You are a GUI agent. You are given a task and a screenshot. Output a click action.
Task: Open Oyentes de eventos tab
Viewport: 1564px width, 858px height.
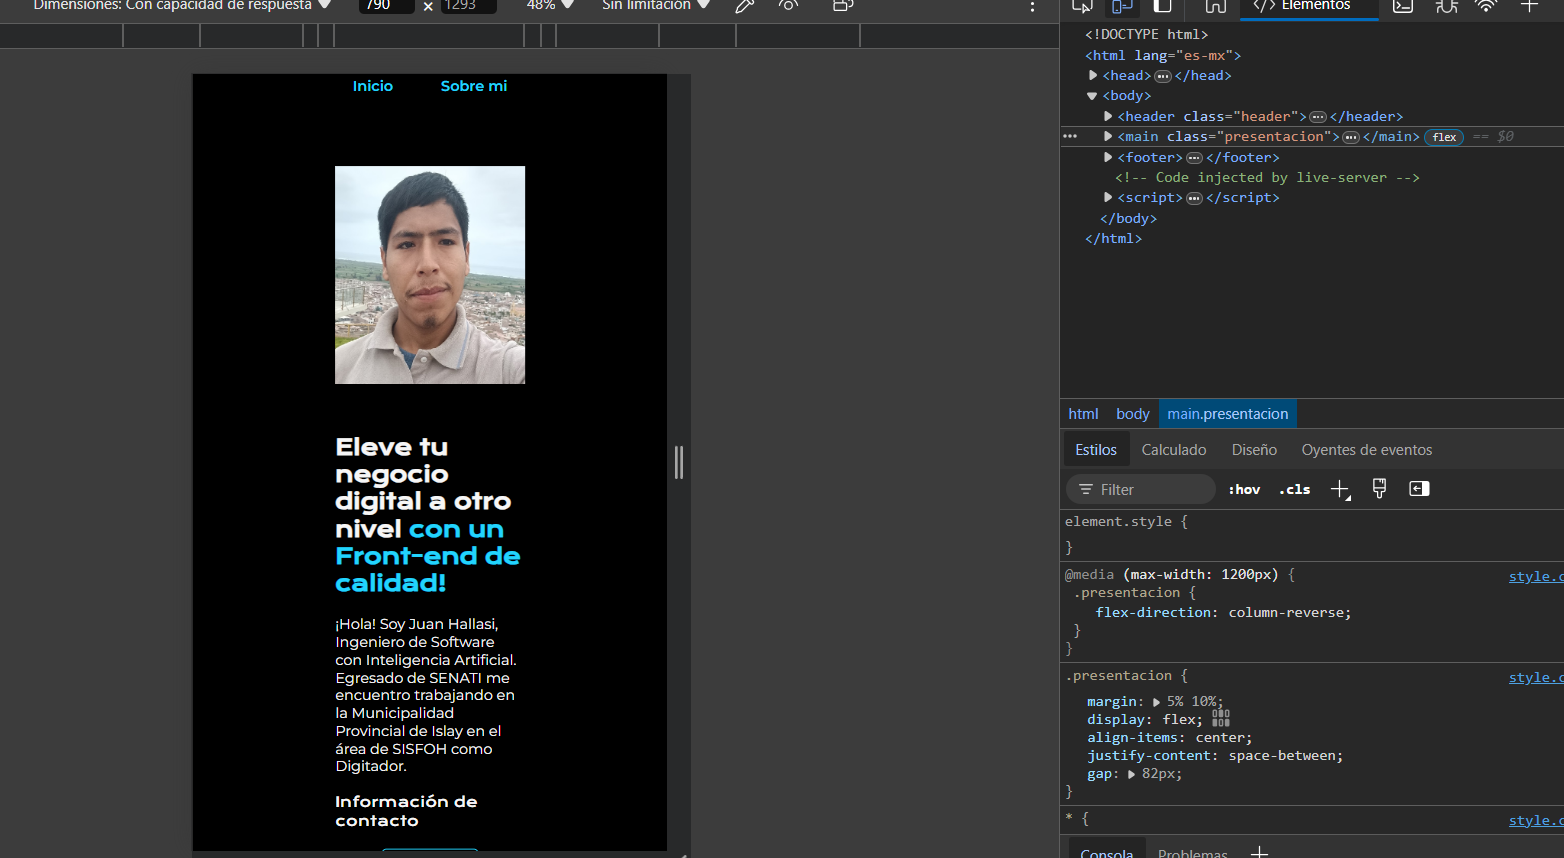[x=1367, y=450]
